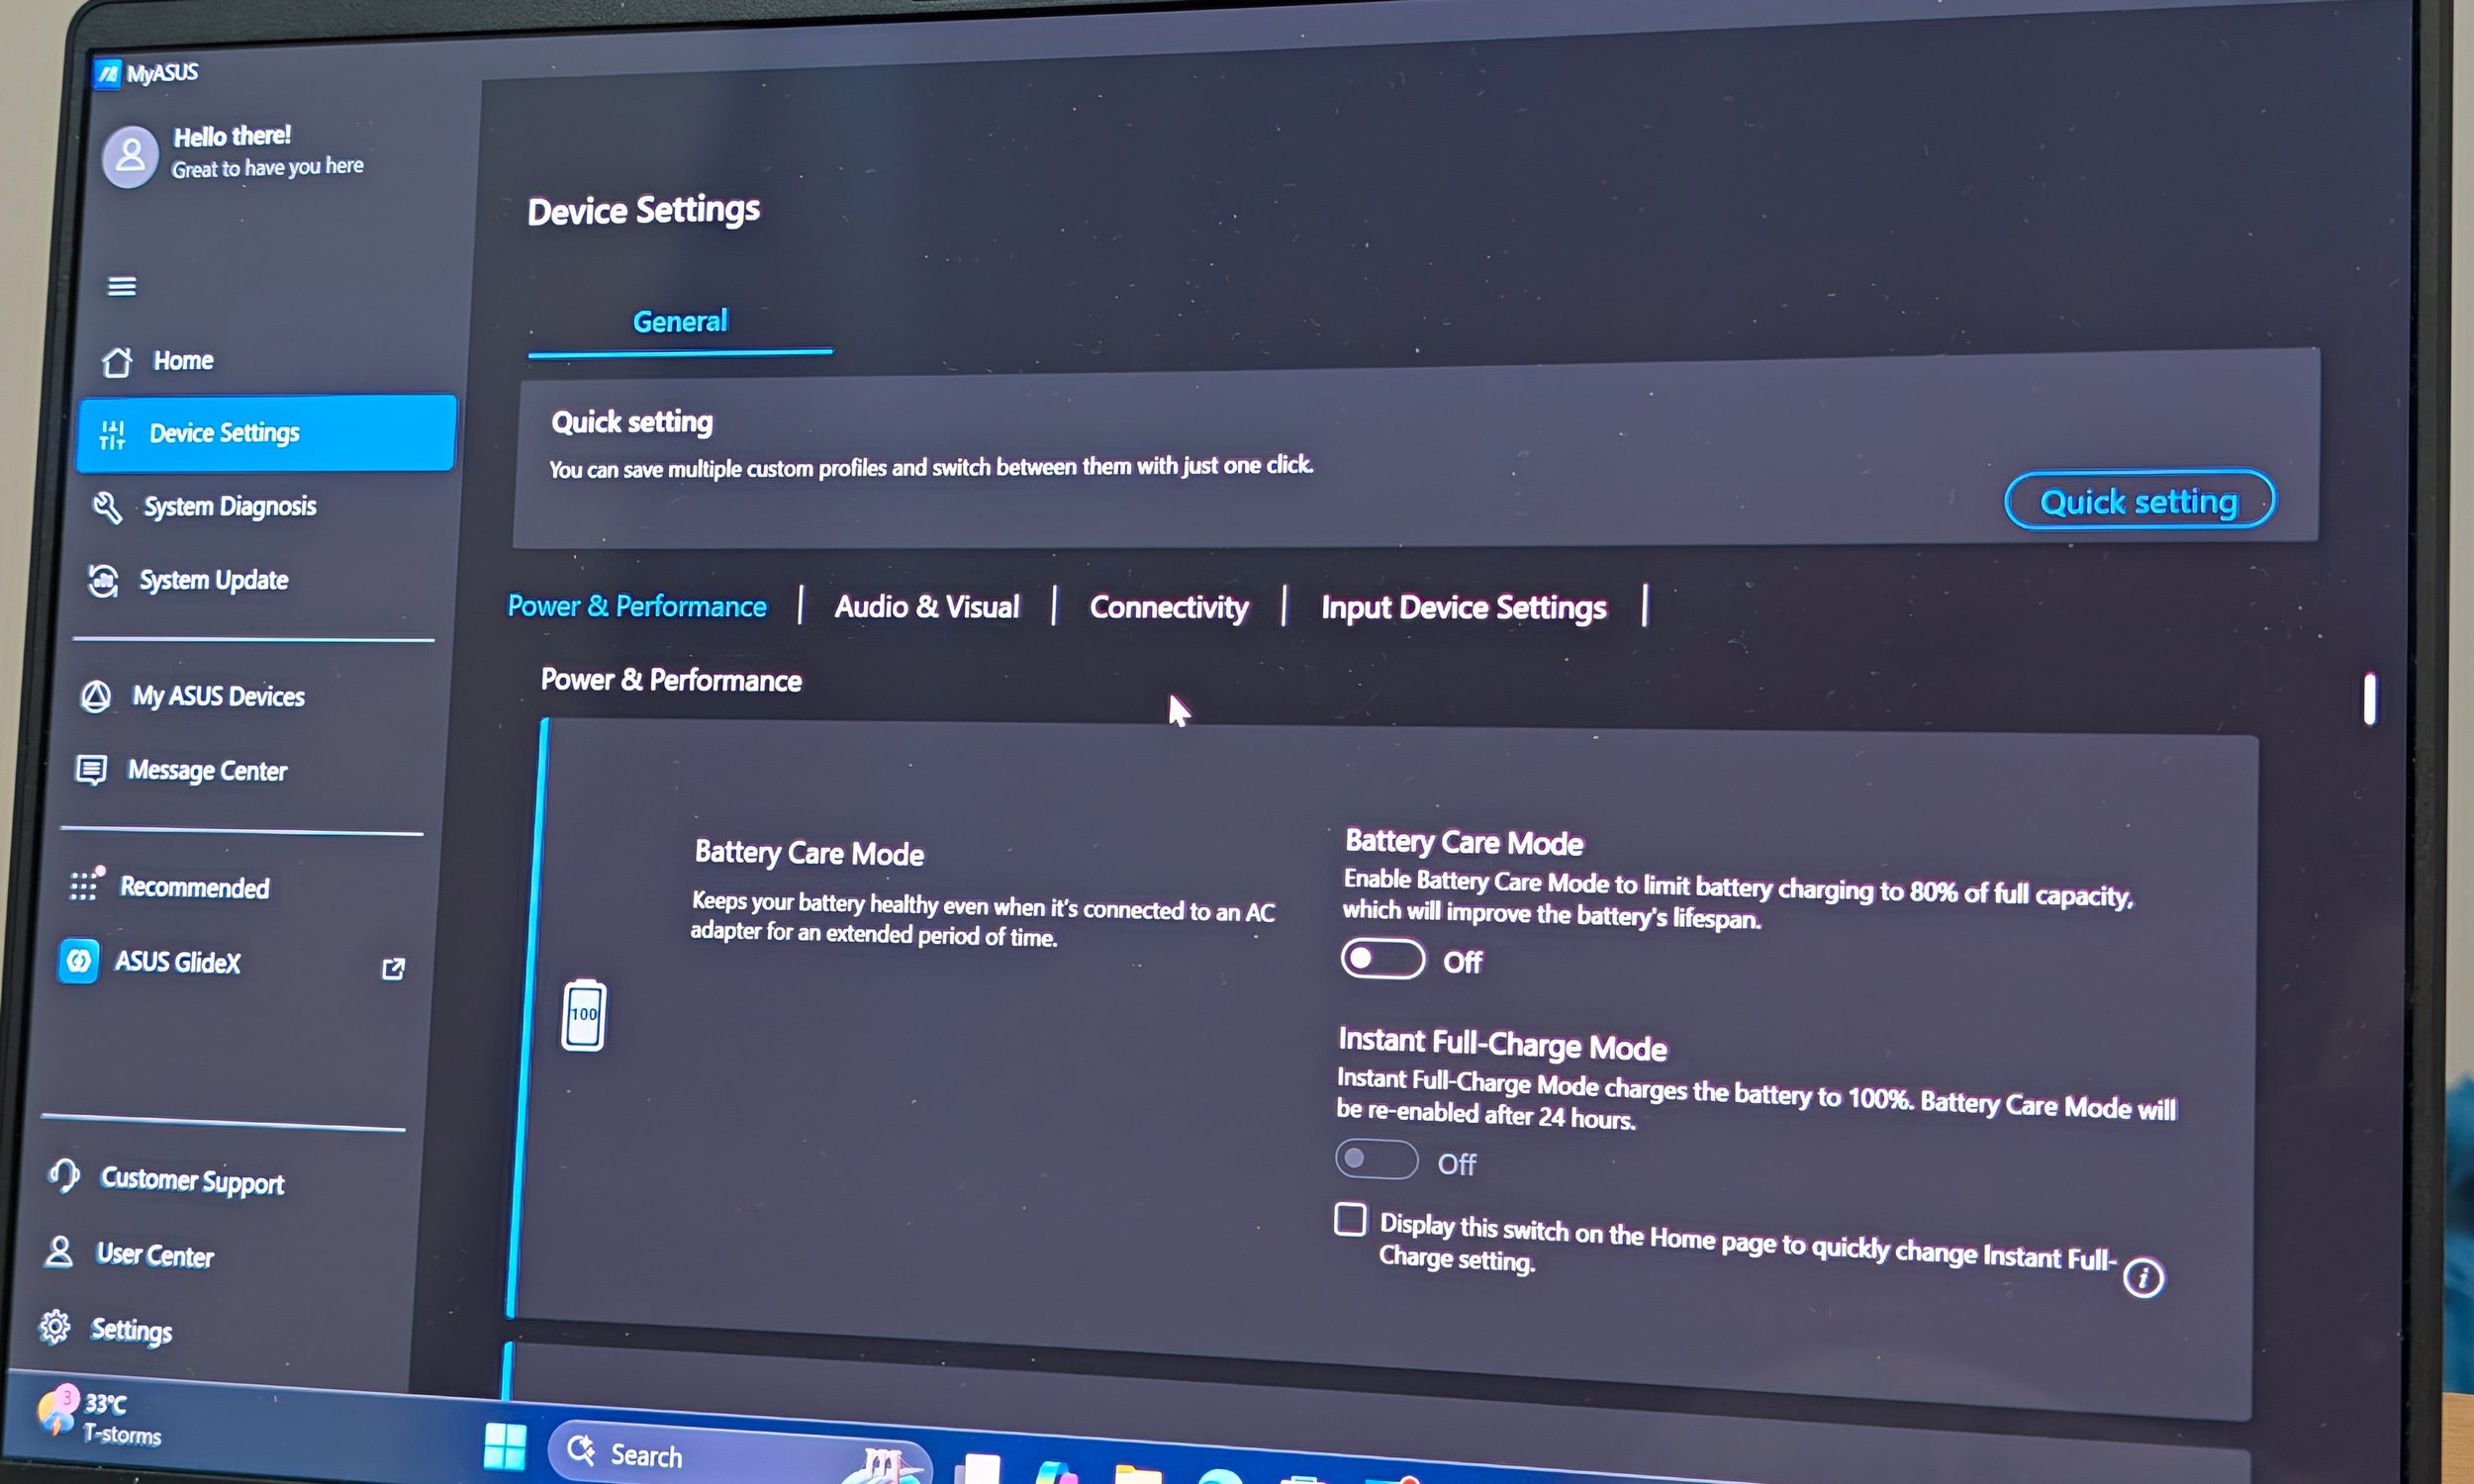Viewport: 2474px width, 1484px height.
Task: Select Device Settings in the sidebar
Action: (x=266, y=433)
